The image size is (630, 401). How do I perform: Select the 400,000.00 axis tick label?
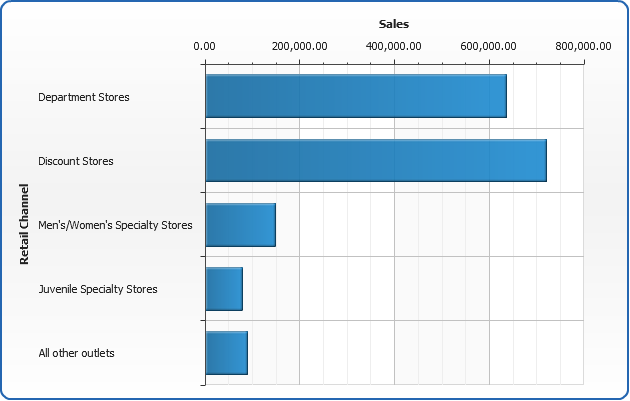click(394, 45)
